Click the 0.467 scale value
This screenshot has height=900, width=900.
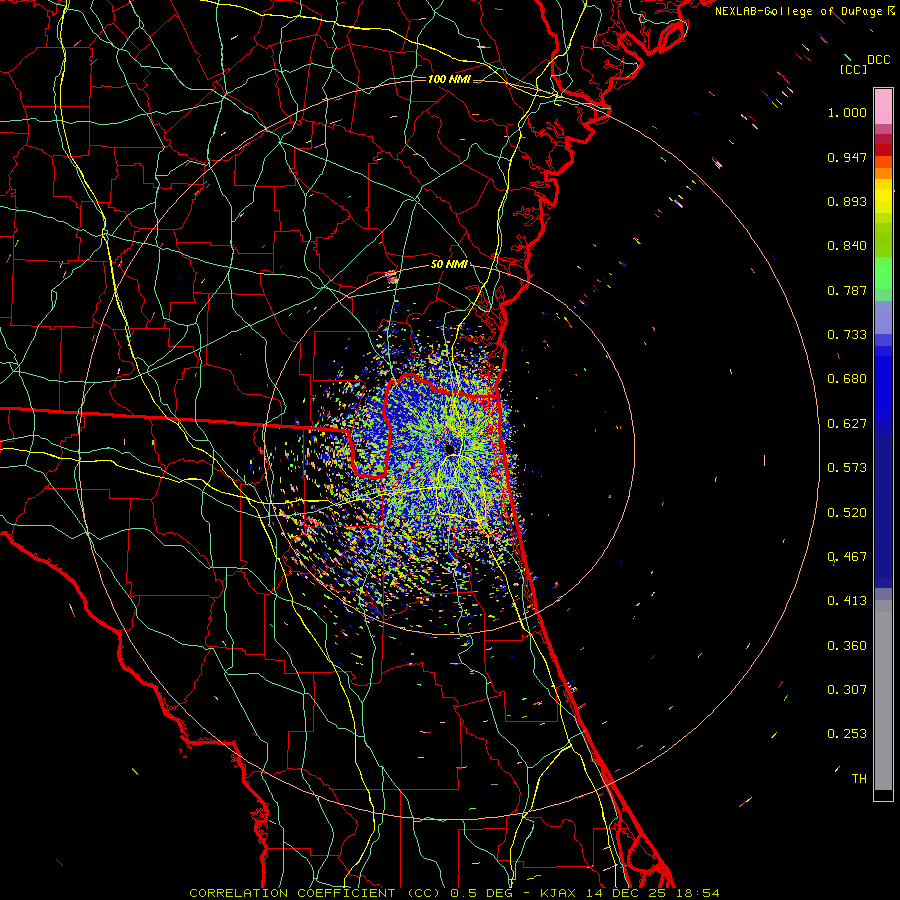click(847, 557)
